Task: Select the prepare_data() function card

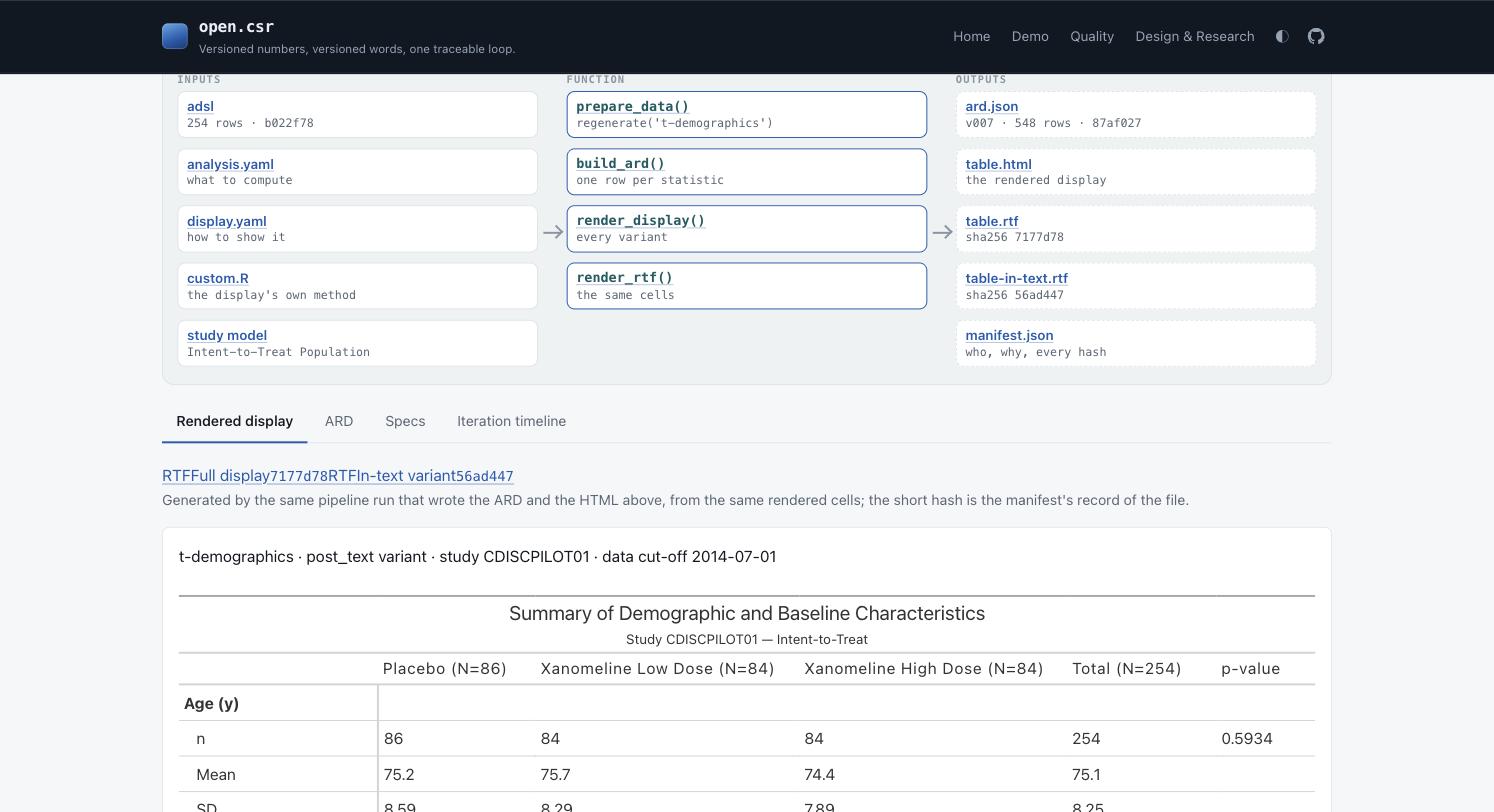Action: (x=746, y=114)
